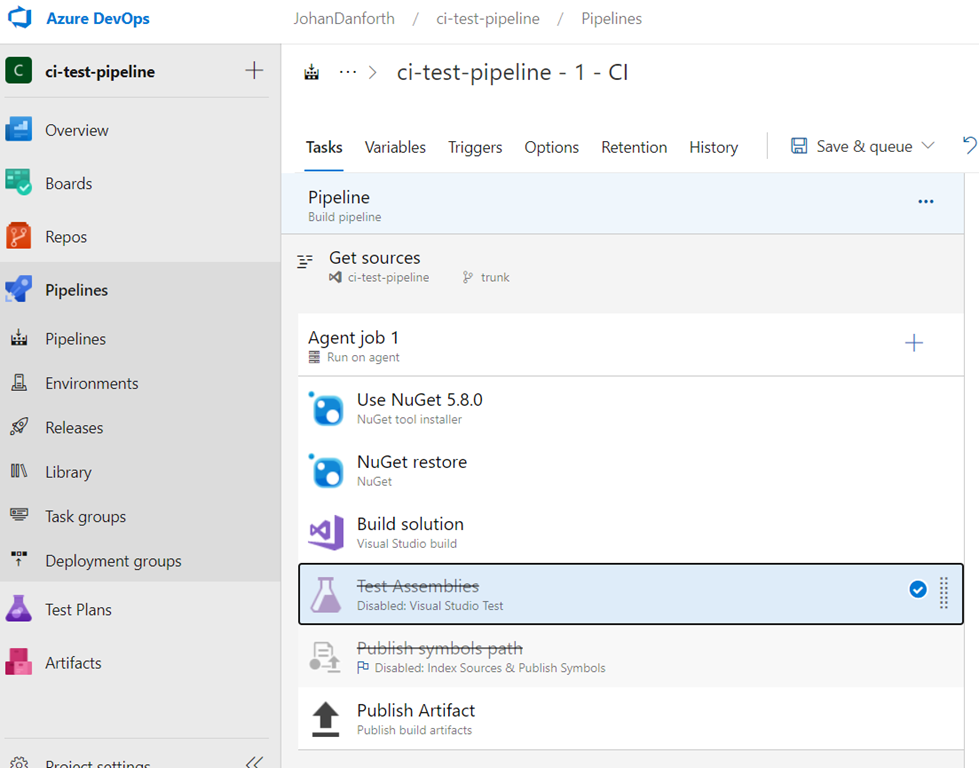Open JohanDanforth organization breadcrumb link

(x=344, y=19)
